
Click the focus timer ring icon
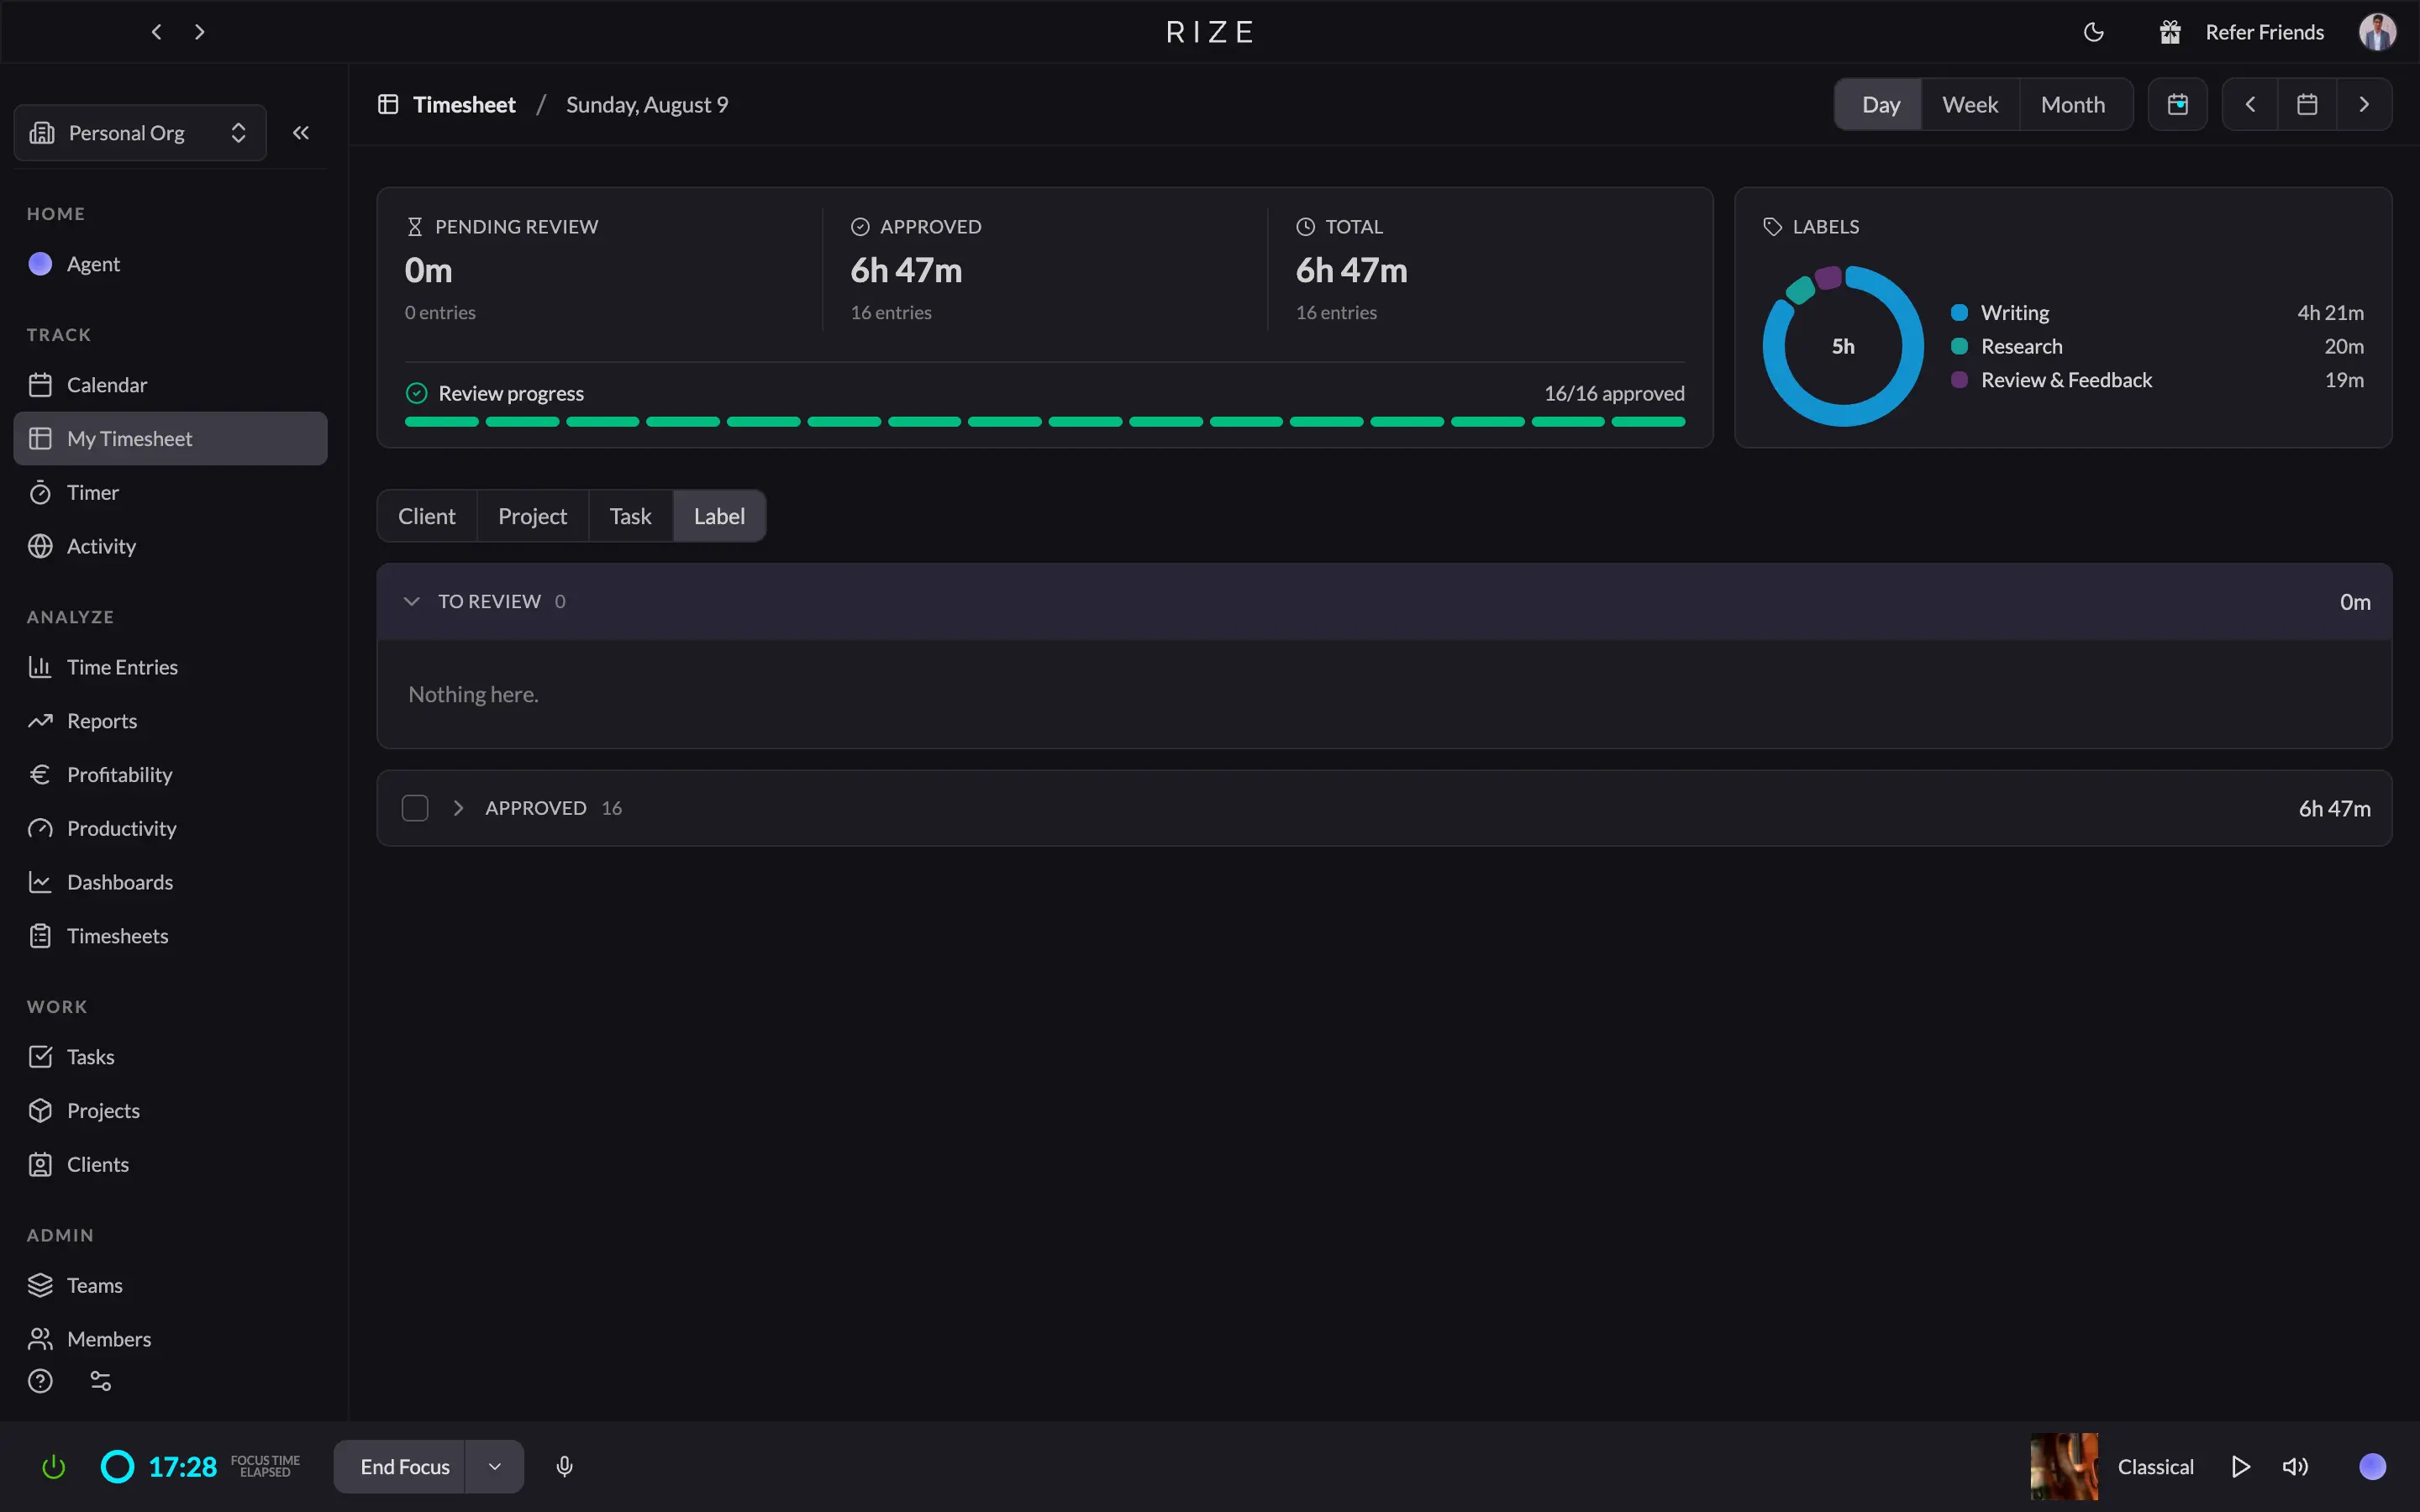click(x=117, y=1467)
